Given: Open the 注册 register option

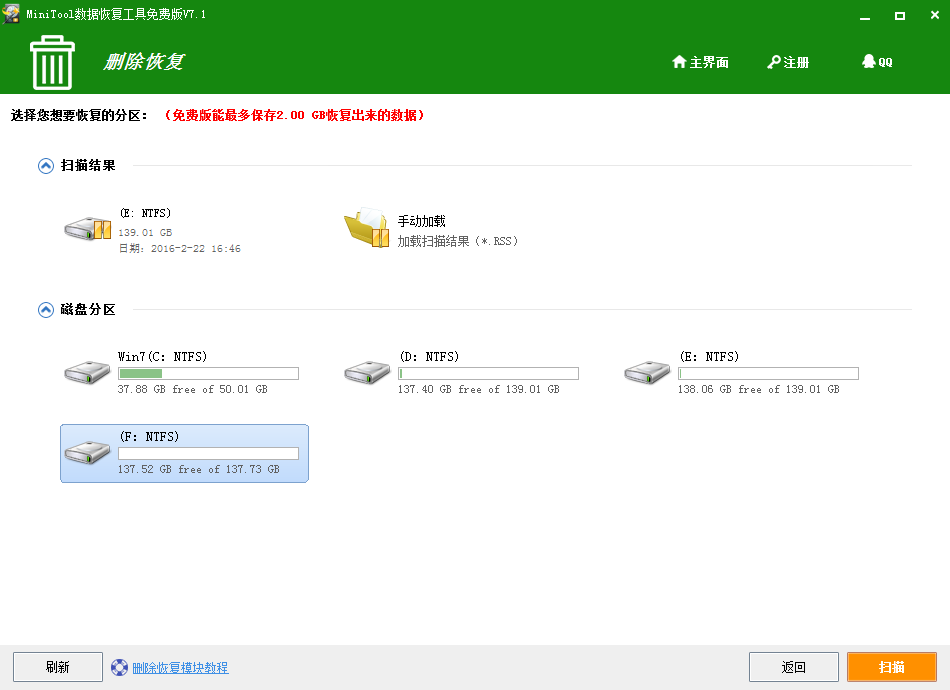Looking at the screenshot, I should pyautogui.click(x=796, y=62).
